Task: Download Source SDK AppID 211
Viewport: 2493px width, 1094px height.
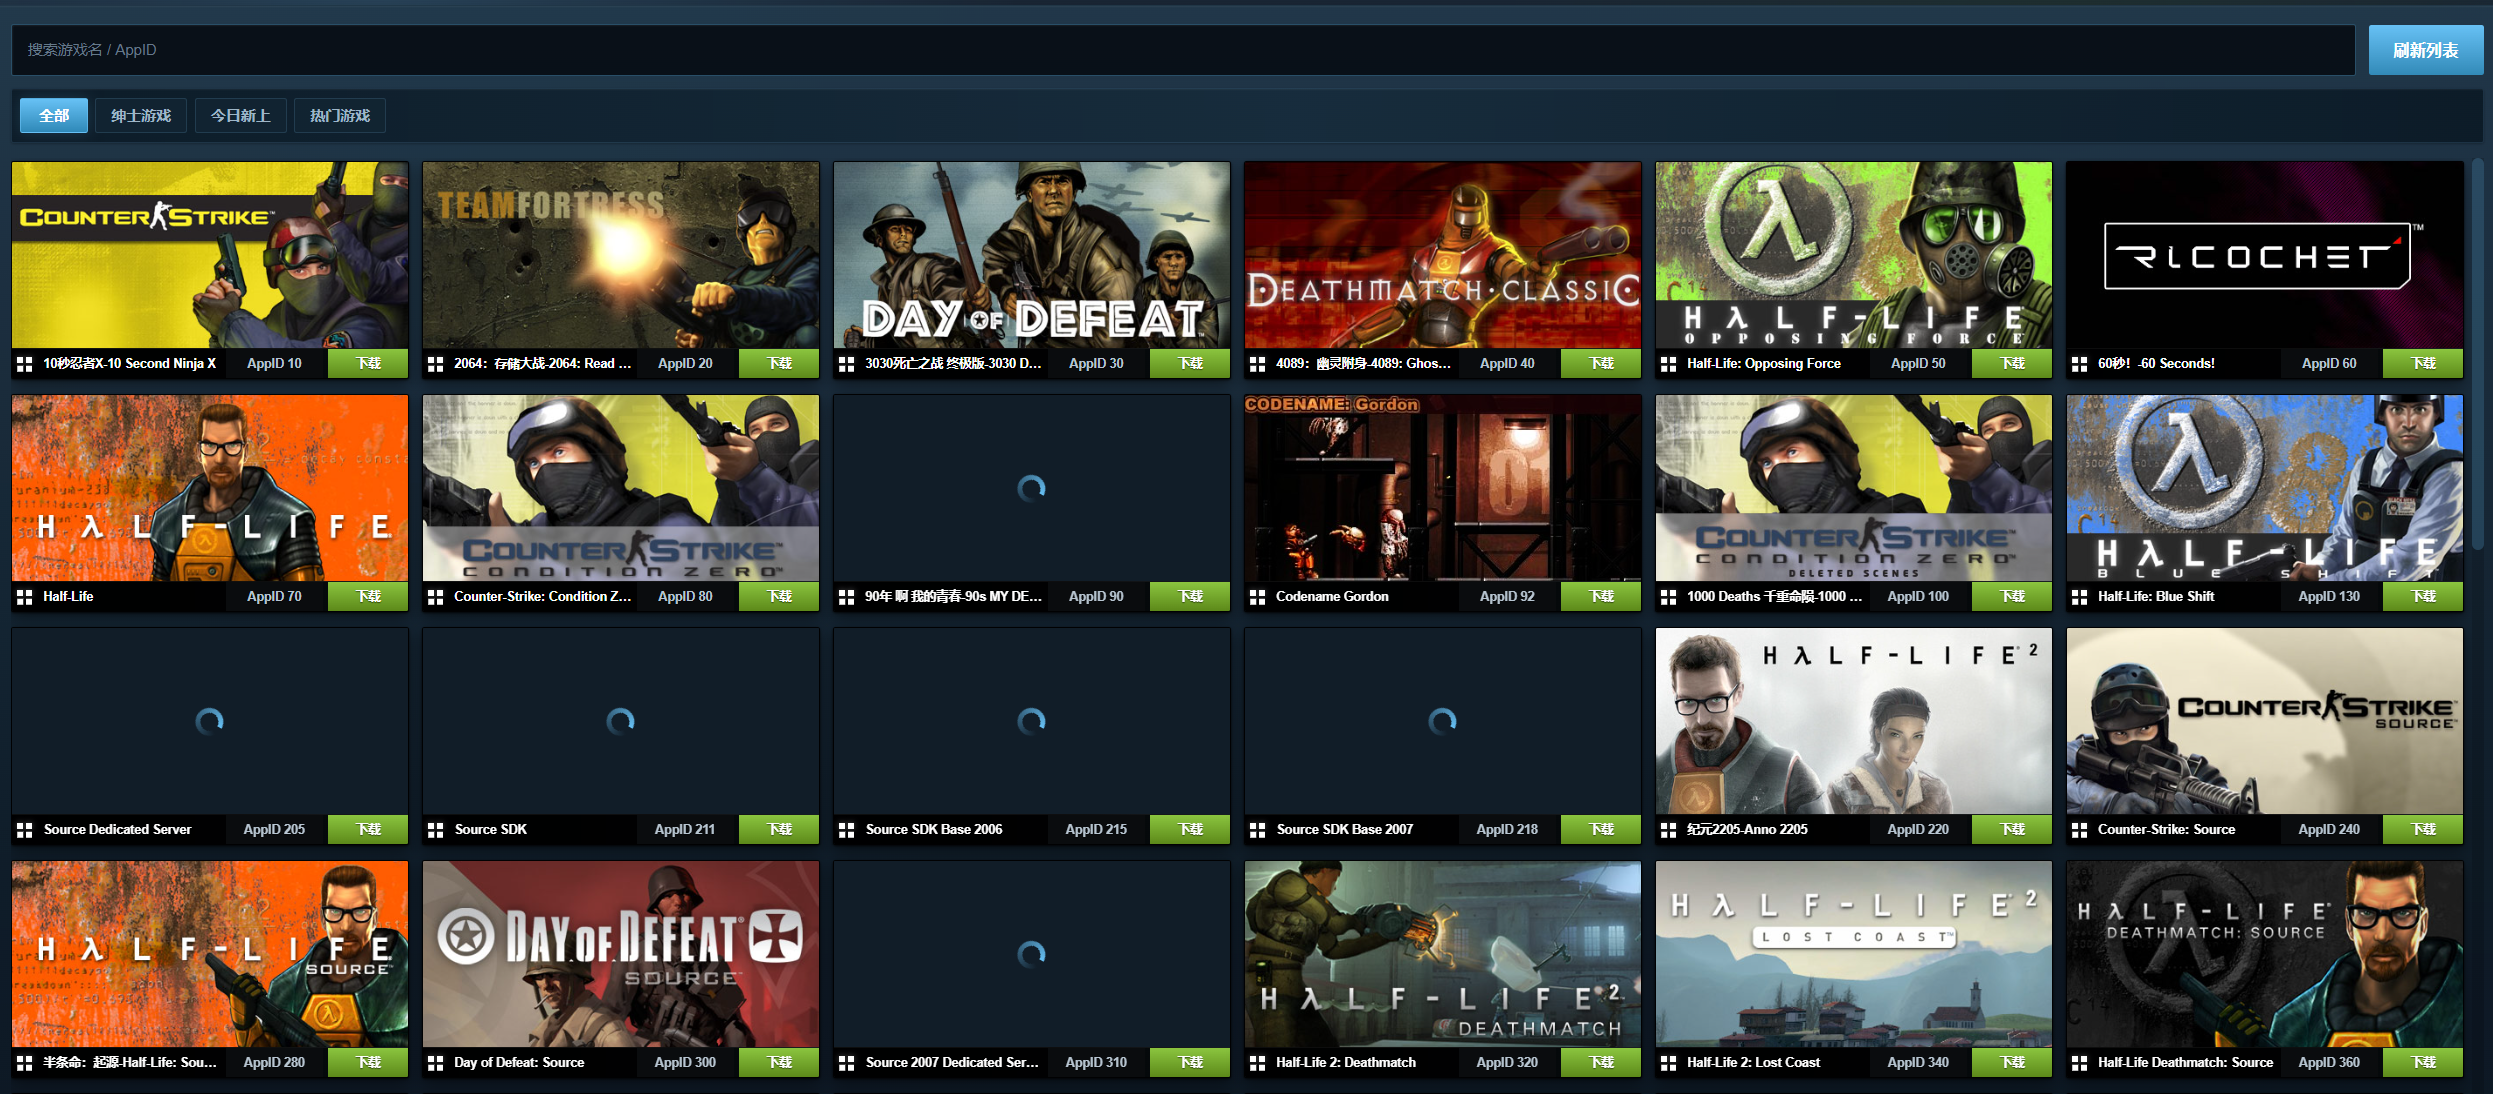Action: pos(780,829)
